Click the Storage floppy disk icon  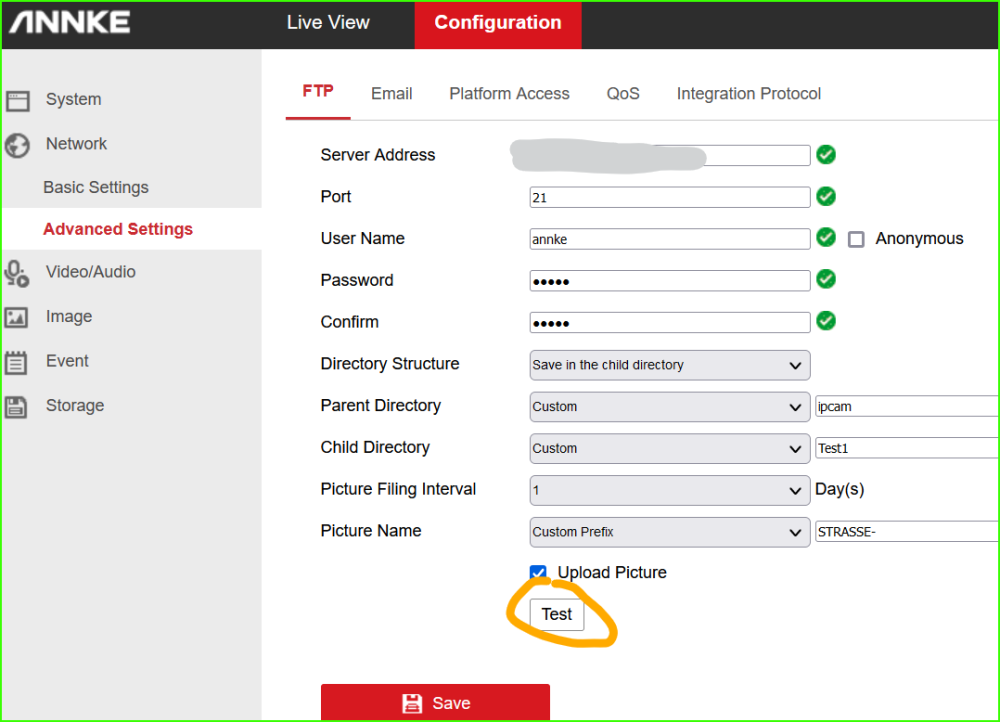click(x=16, y=406)
